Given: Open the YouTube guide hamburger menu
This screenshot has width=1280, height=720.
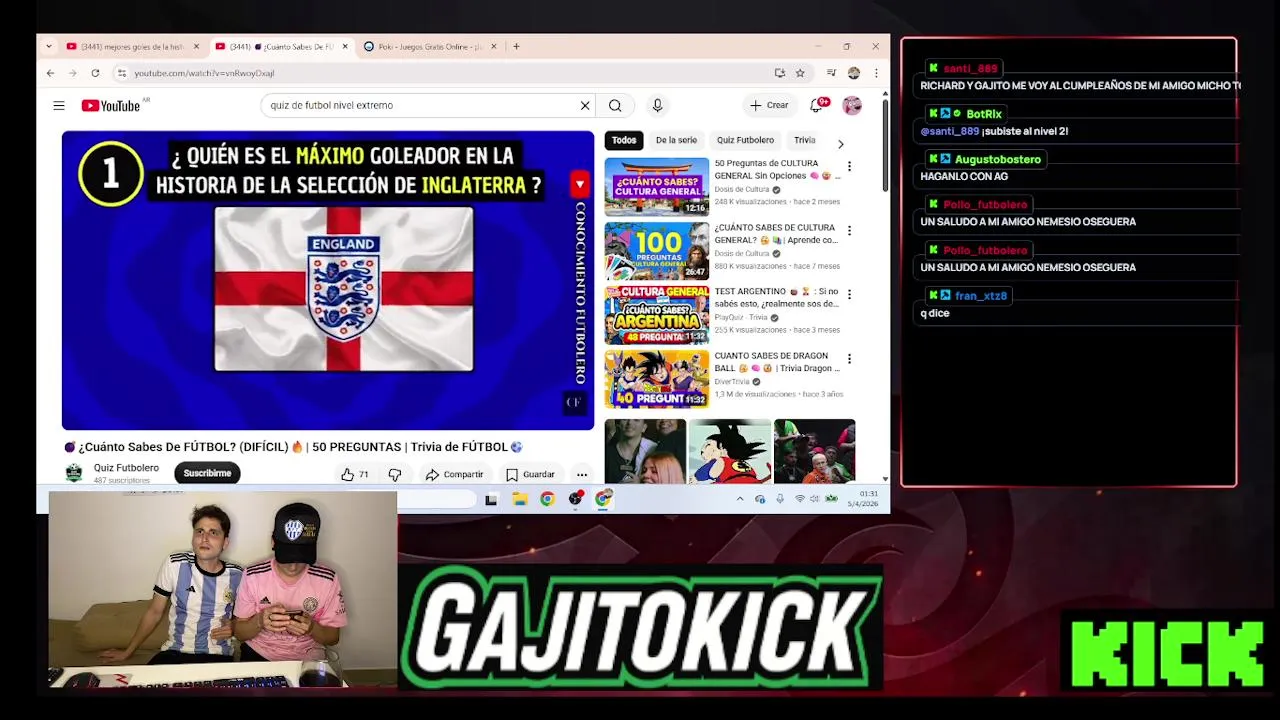Looking at the screenshot, I should 59,105.
